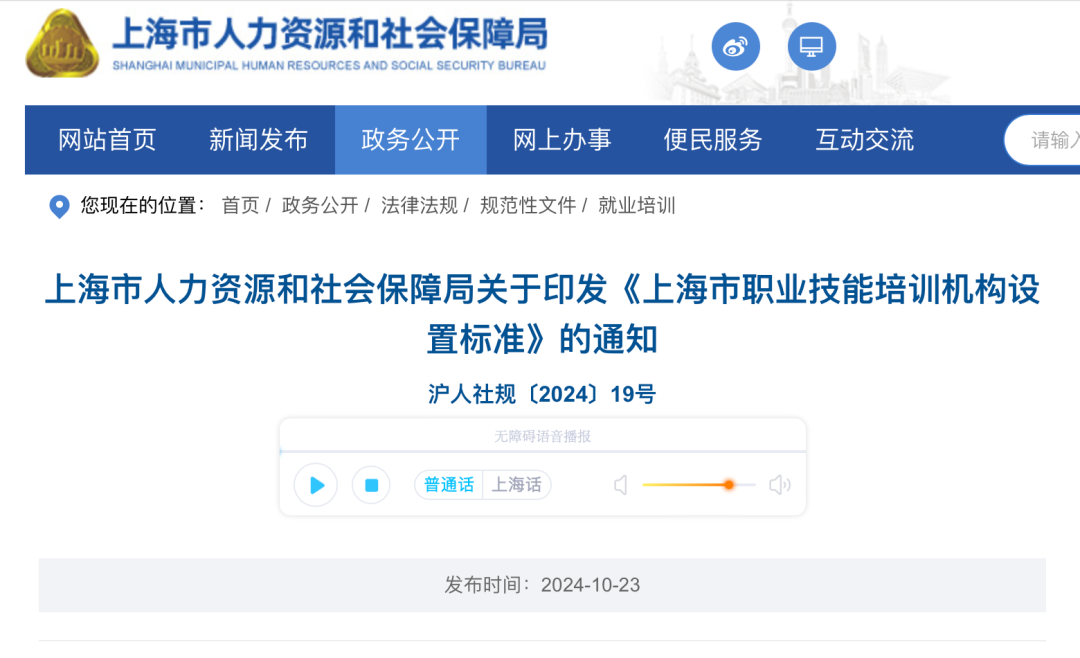This screenshot has width=1080, height=658.
Task: Open 互动交流 menu item
Action: pyautogui.click(x=864, y=140)
